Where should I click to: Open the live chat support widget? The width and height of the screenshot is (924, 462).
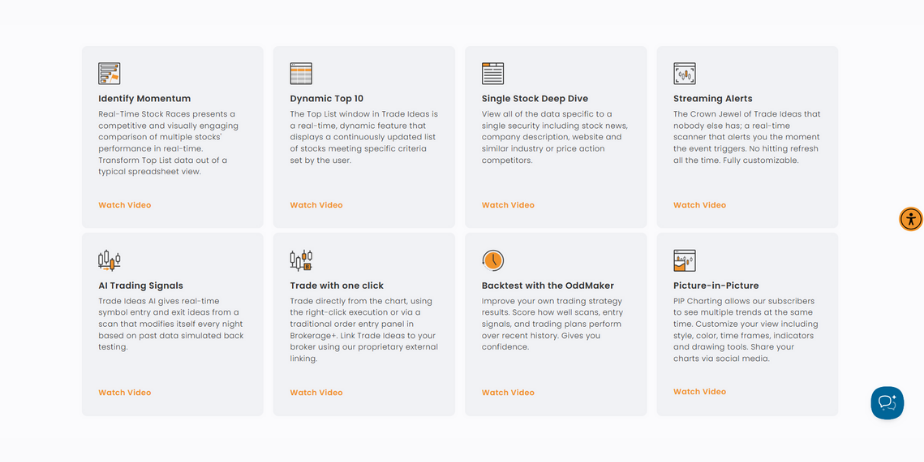coord(887,402)
